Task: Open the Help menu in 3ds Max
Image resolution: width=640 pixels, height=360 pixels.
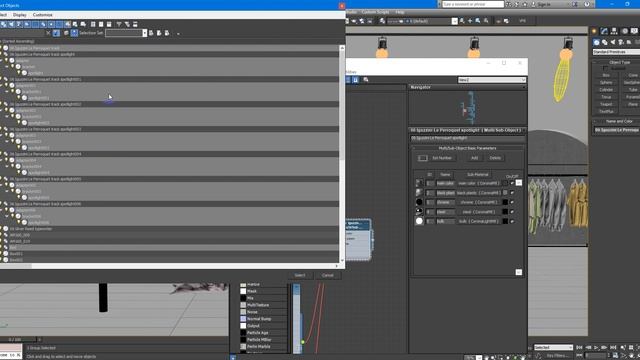Action: tap(400, 12)
